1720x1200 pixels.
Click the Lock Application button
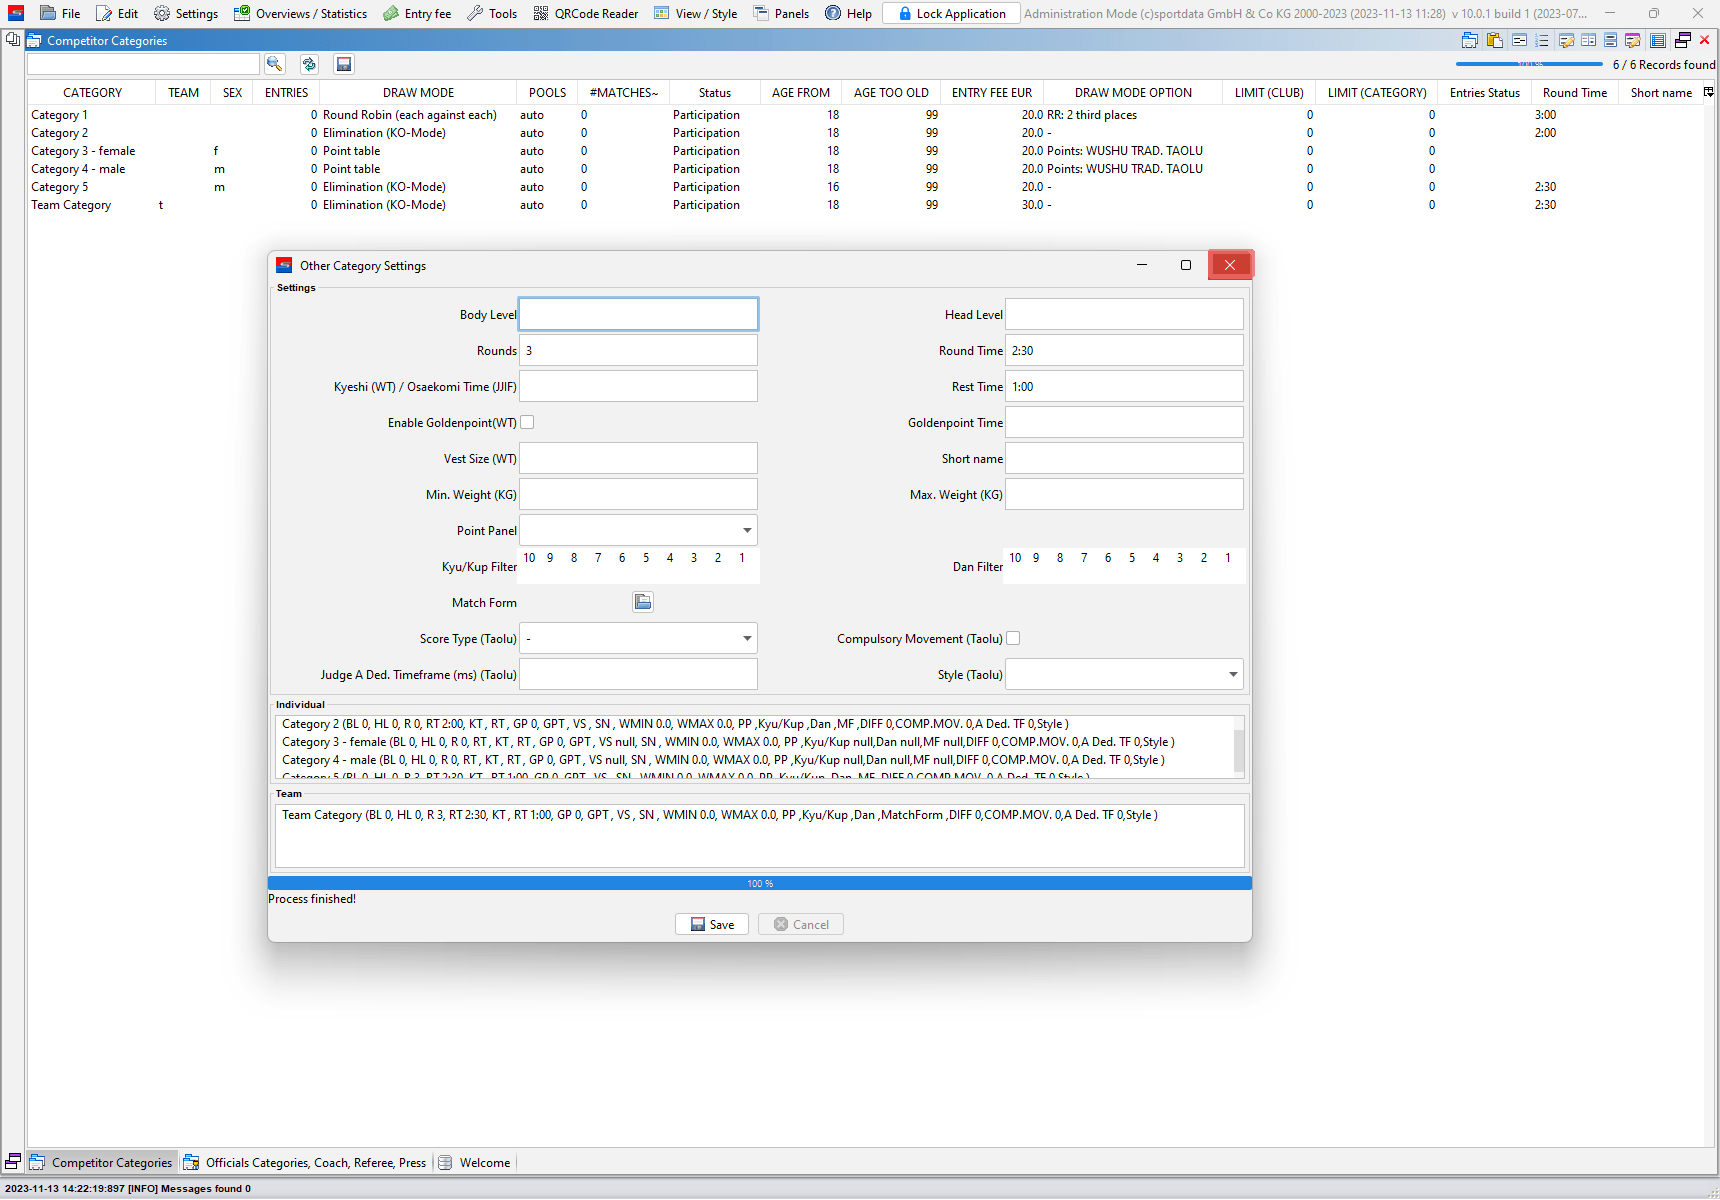pos(951,14)
